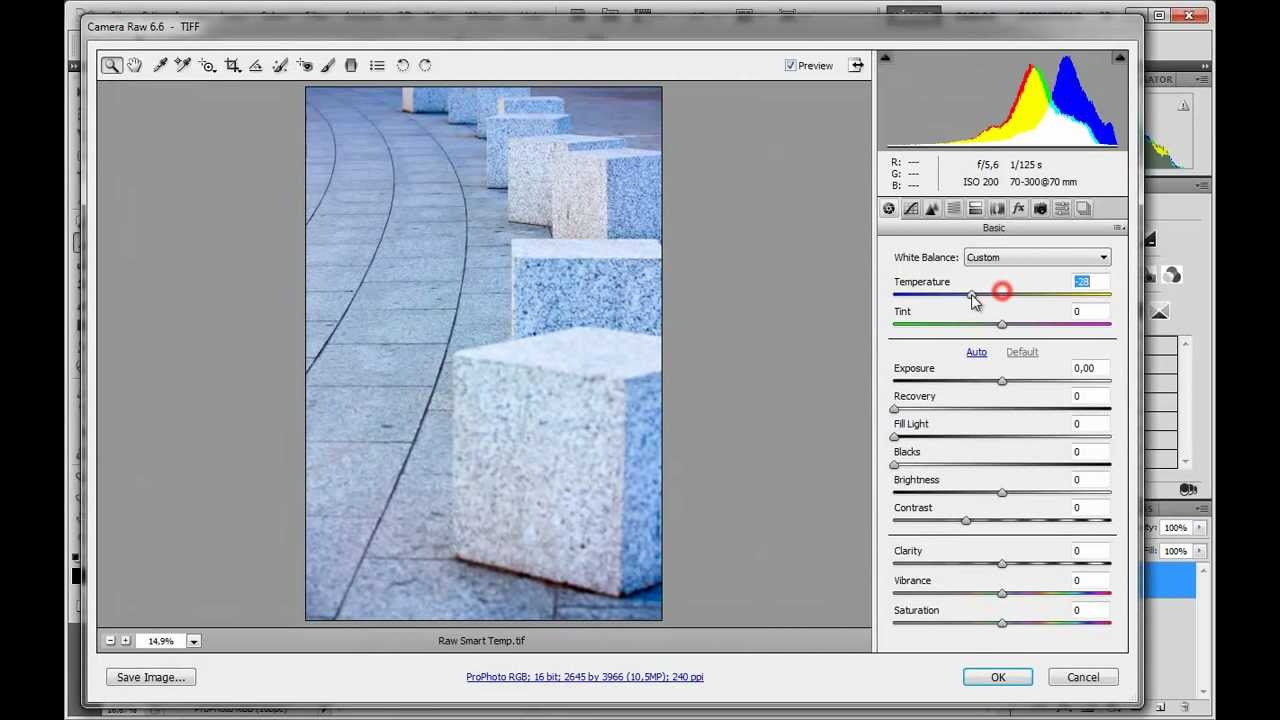Click the Contrast slider handle
Screen dimensions: 1280x720
[x=966, y=522]
